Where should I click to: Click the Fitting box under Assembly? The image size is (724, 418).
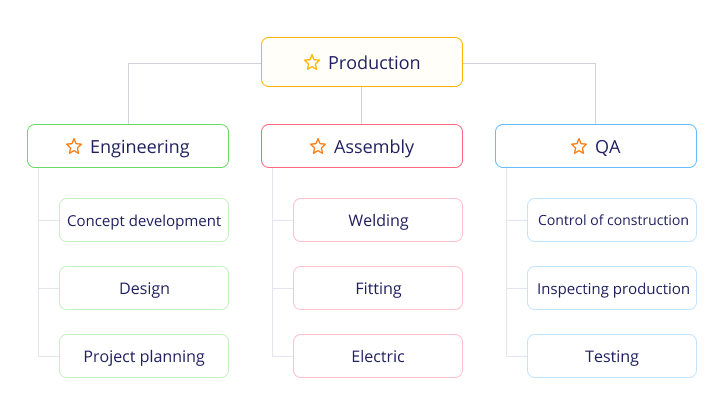[x=378, y=288]
